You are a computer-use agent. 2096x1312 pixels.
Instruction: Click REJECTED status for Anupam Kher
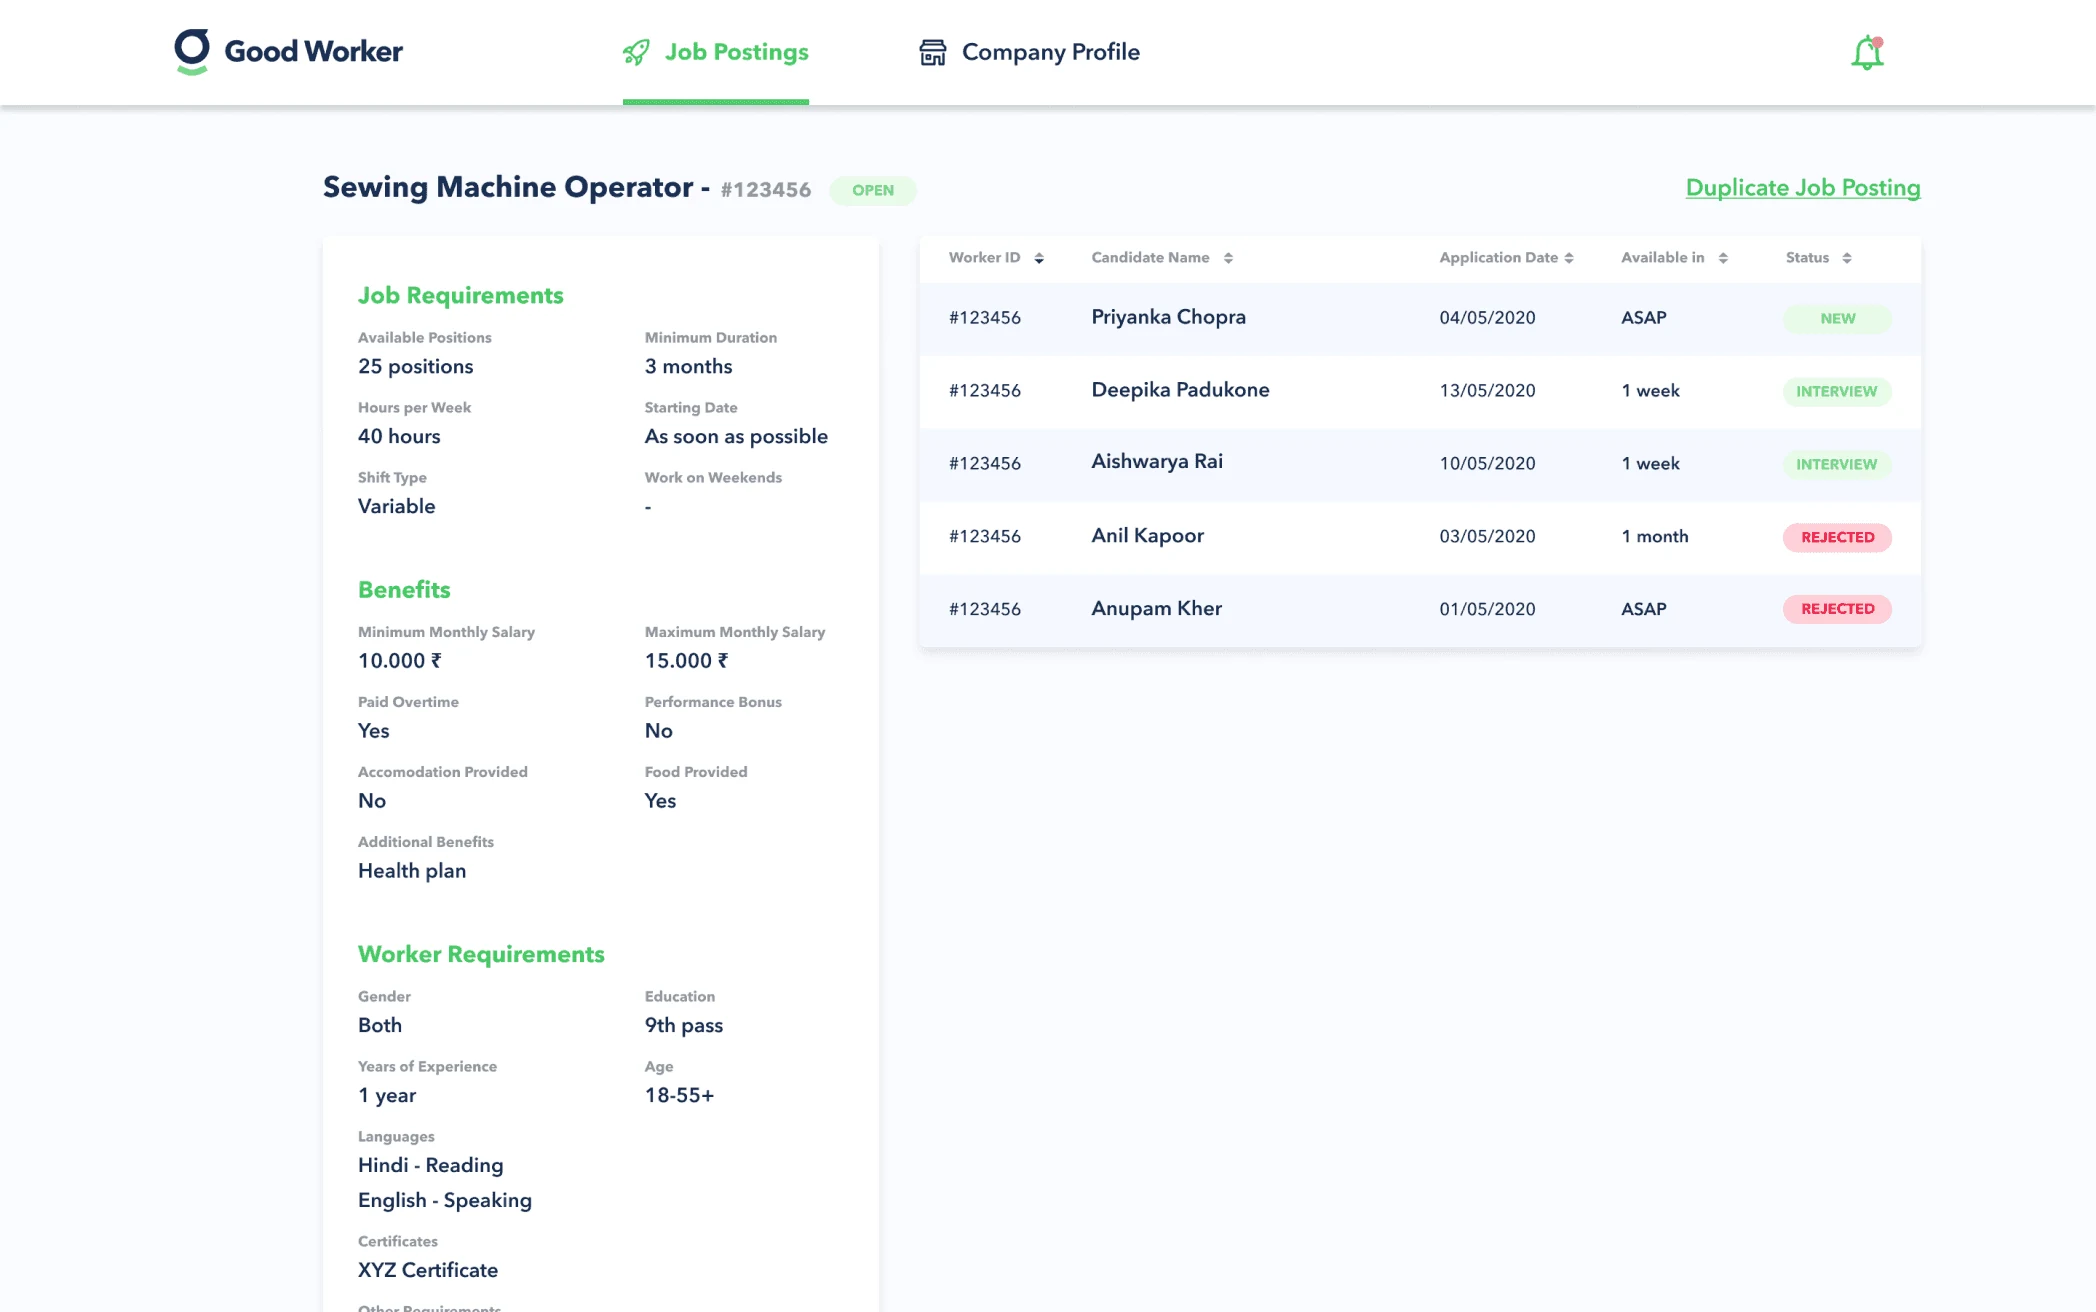(1837, 609)
